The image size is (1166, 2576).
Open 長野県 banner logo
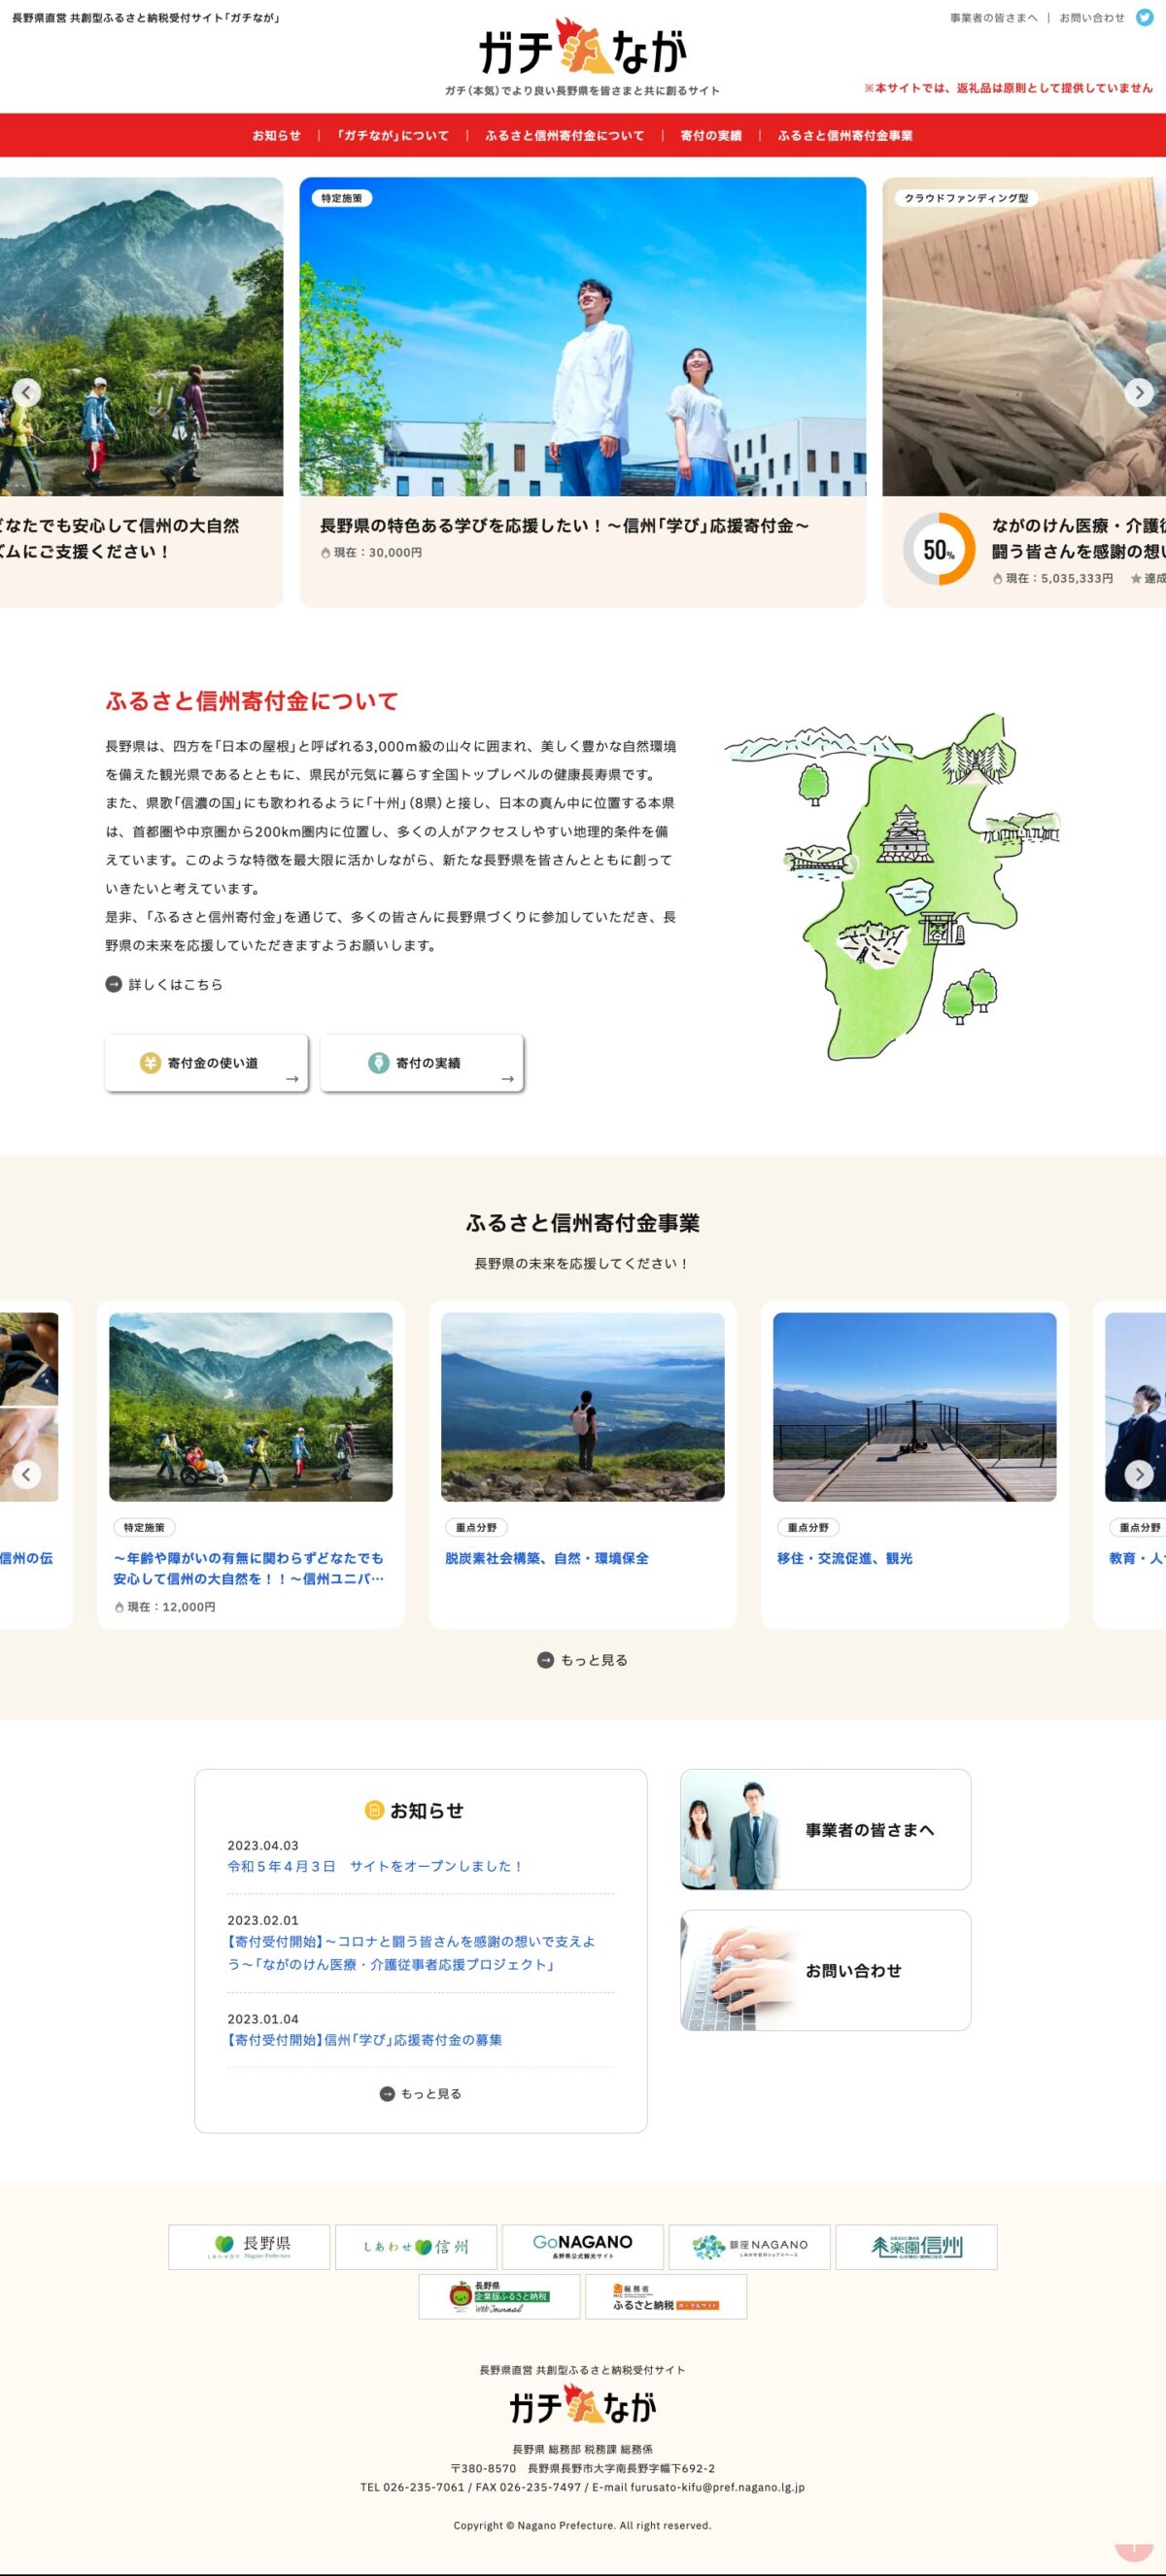[249, 2247]
